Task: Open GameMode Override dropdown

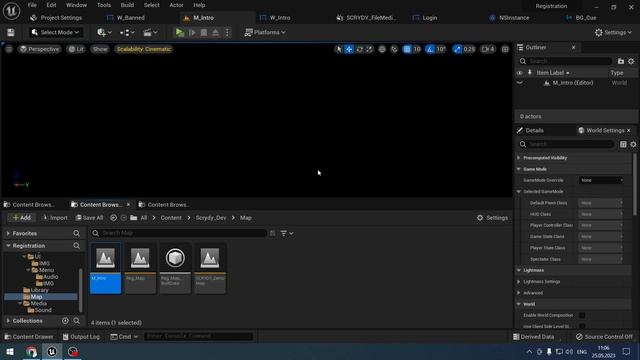Action: 601,180
